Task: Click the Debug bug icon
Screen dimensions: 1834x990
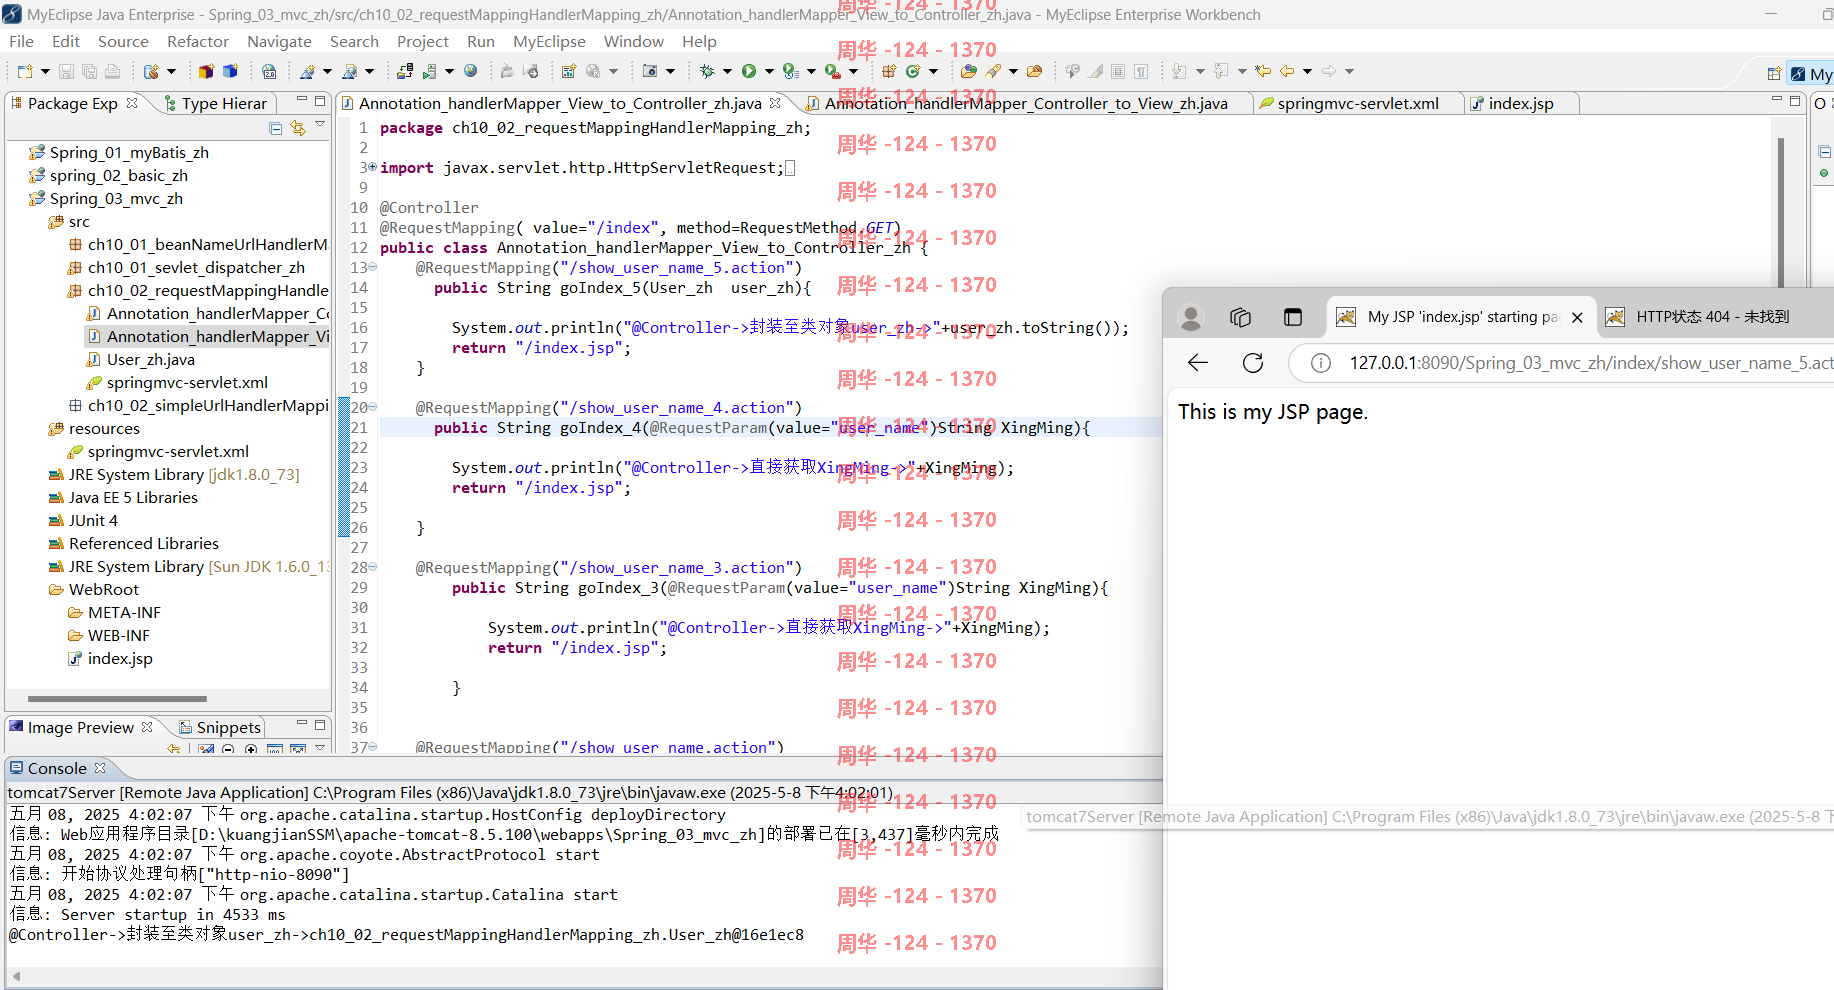Action: coord(707,71)
